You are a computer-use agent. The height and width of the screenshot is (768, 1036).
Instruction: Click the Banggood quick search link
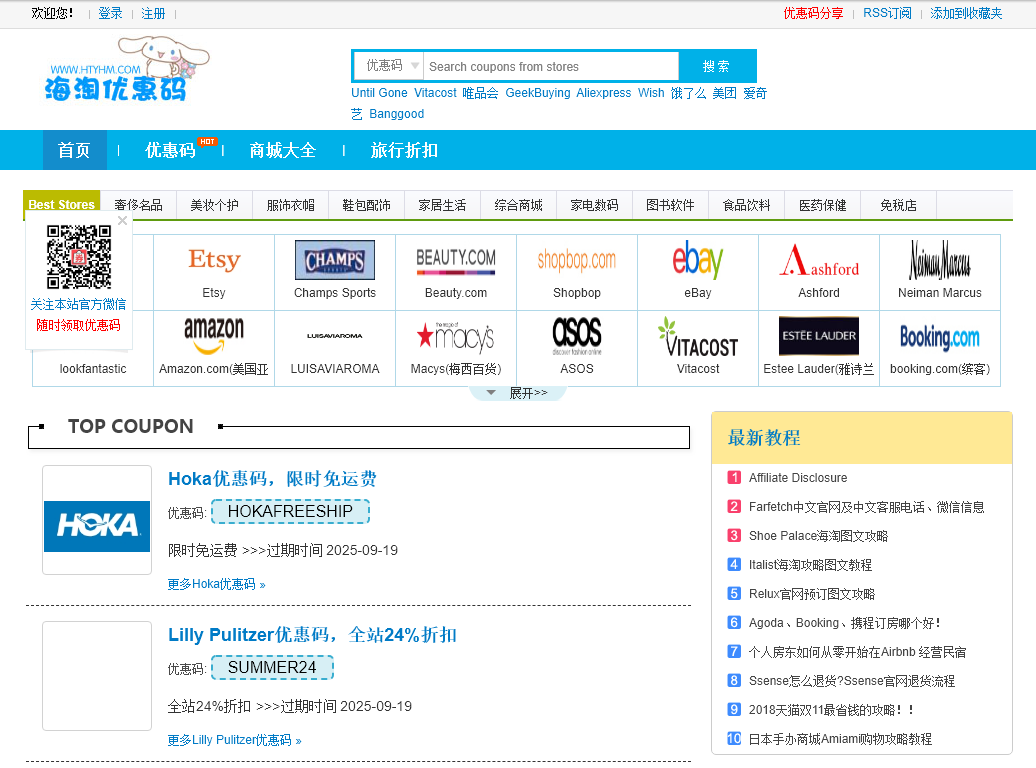click(x=396, y=114)
